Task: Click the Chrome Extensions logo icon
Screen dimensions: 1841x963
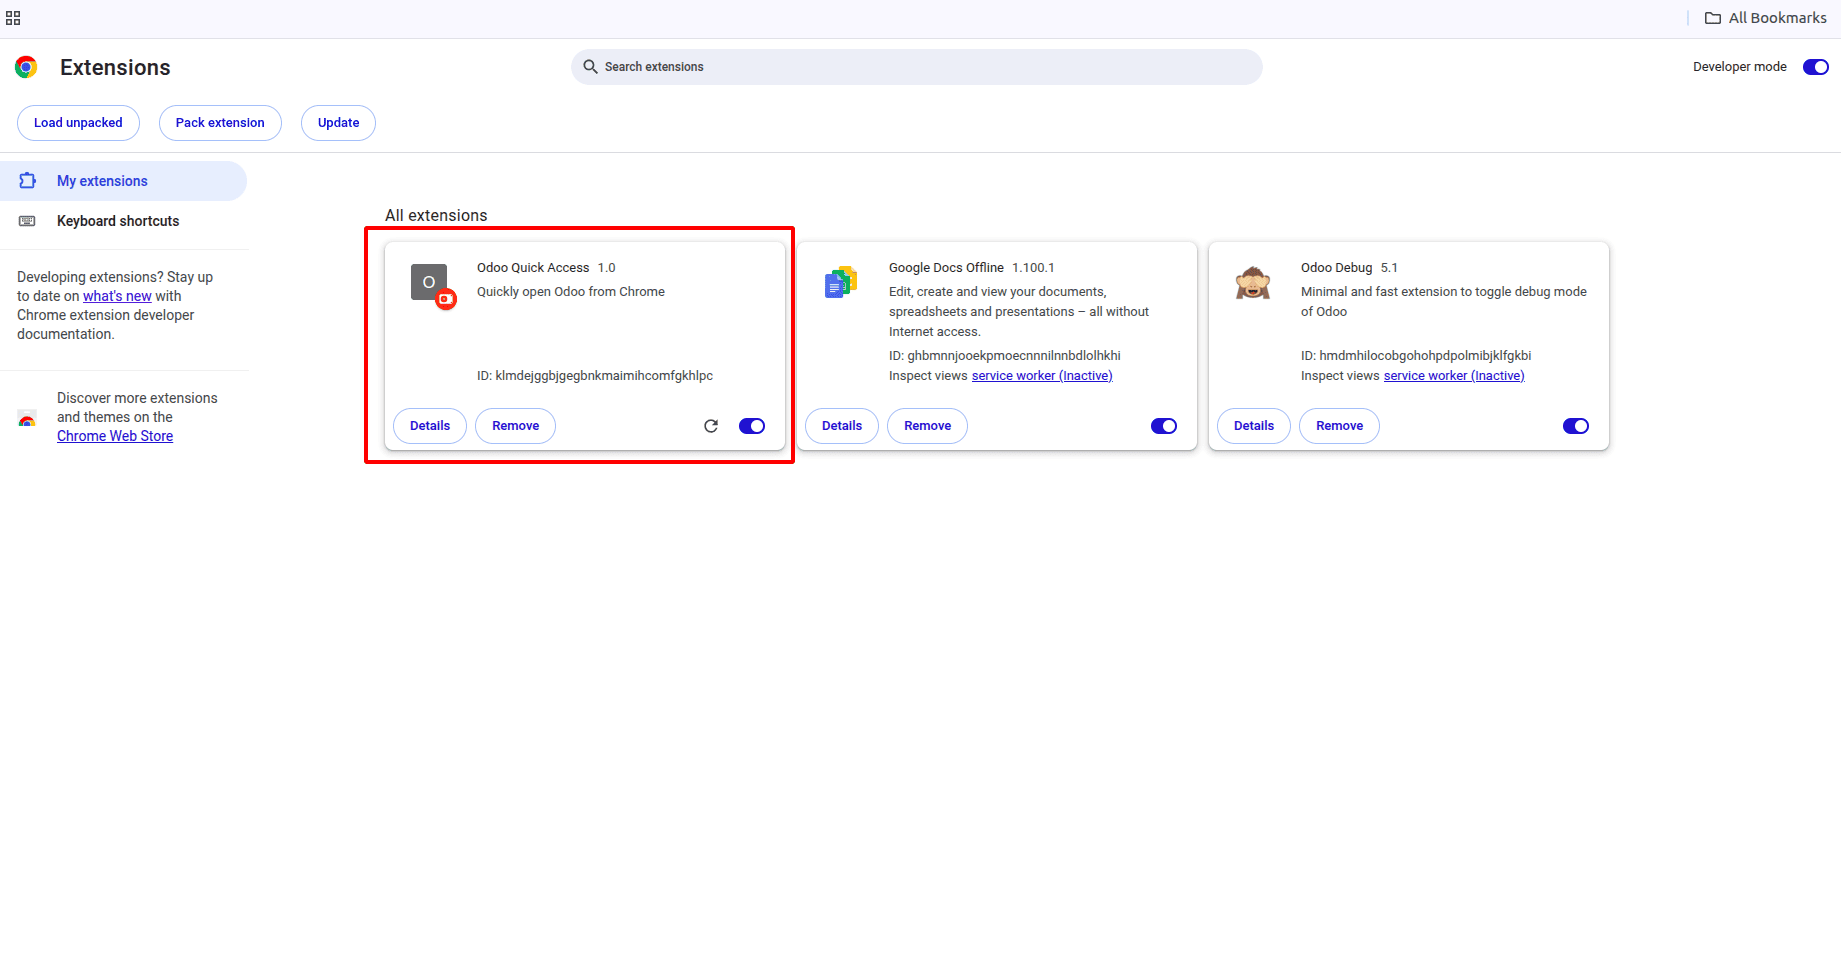Action: point(26,66)
